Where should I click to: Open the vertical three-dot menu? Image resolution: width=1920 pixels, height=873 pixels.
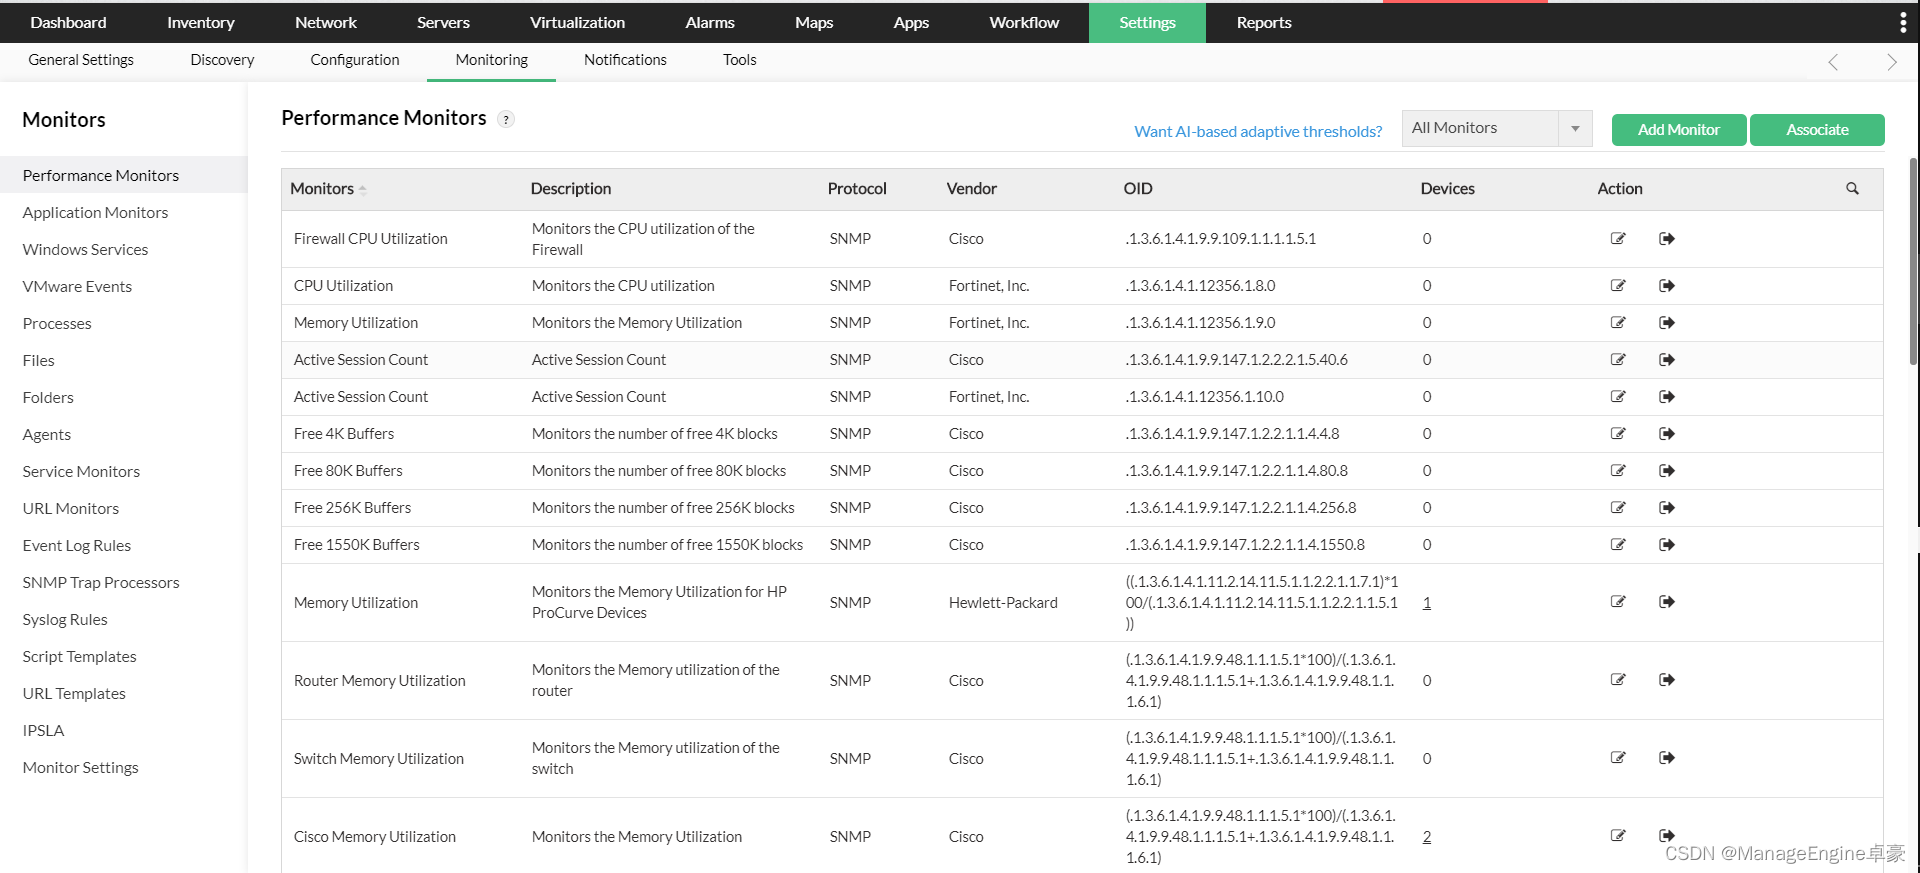tap(1902, 22)
